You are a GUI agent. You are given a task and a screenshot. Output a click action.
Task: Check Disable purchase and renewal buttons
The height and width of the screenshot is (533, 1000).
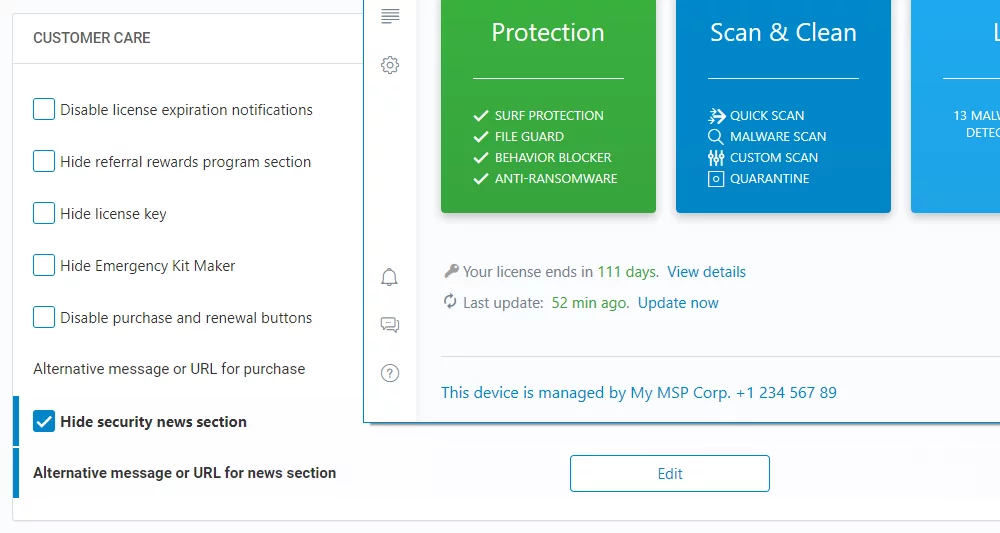44,317
